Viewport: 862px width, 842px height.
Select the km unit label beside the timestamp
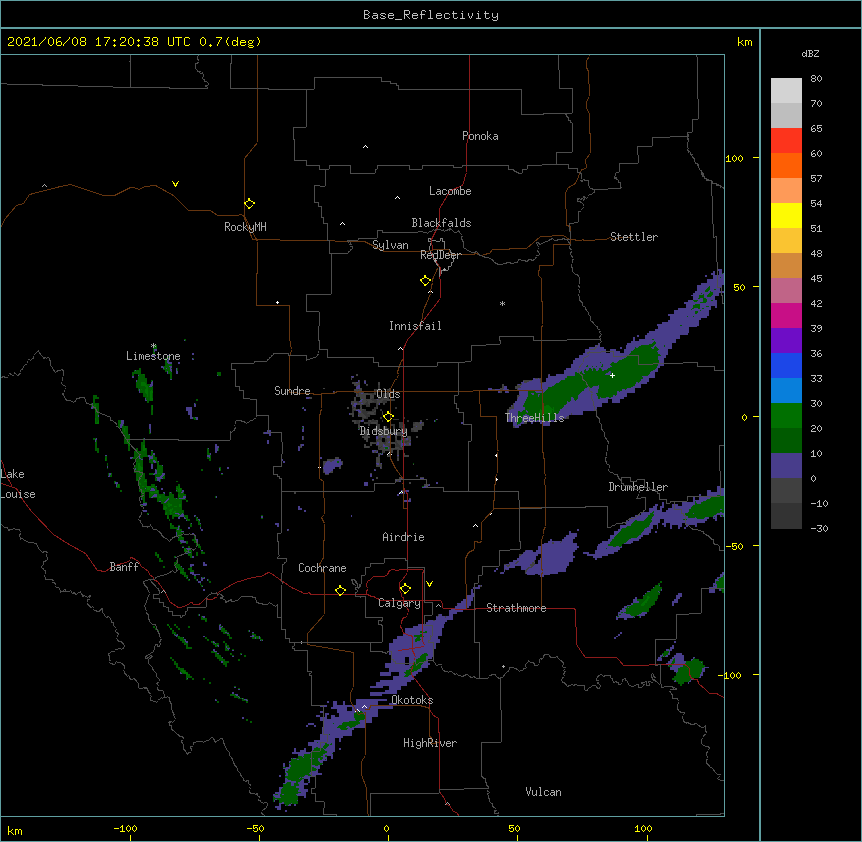click(744, 42)
